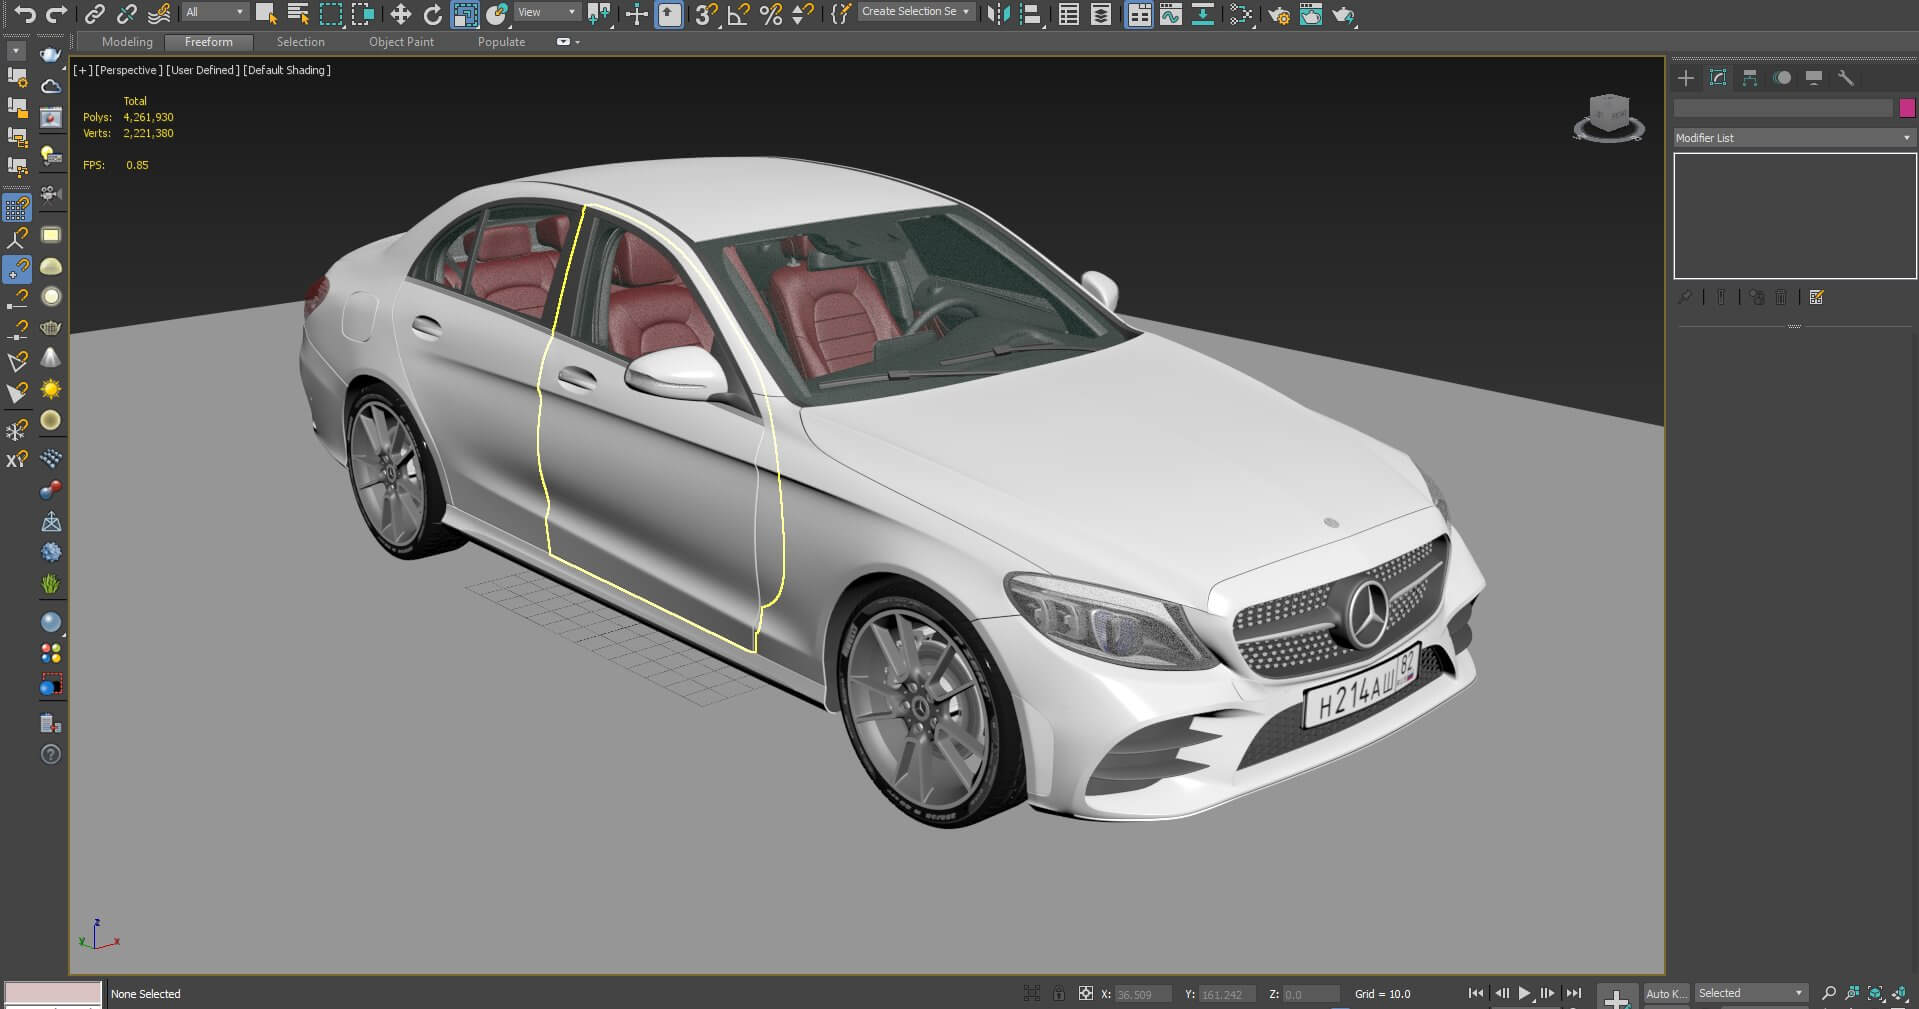Open the Curve Editor icon
The image size is (1919, 1009).
(x=1171, y=14)
